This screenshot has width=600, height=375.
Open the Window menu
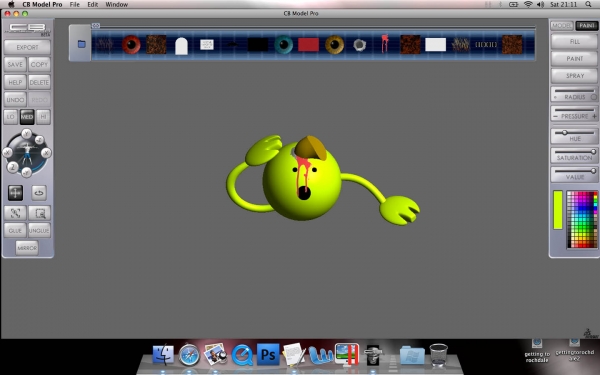tap(117, 4)
